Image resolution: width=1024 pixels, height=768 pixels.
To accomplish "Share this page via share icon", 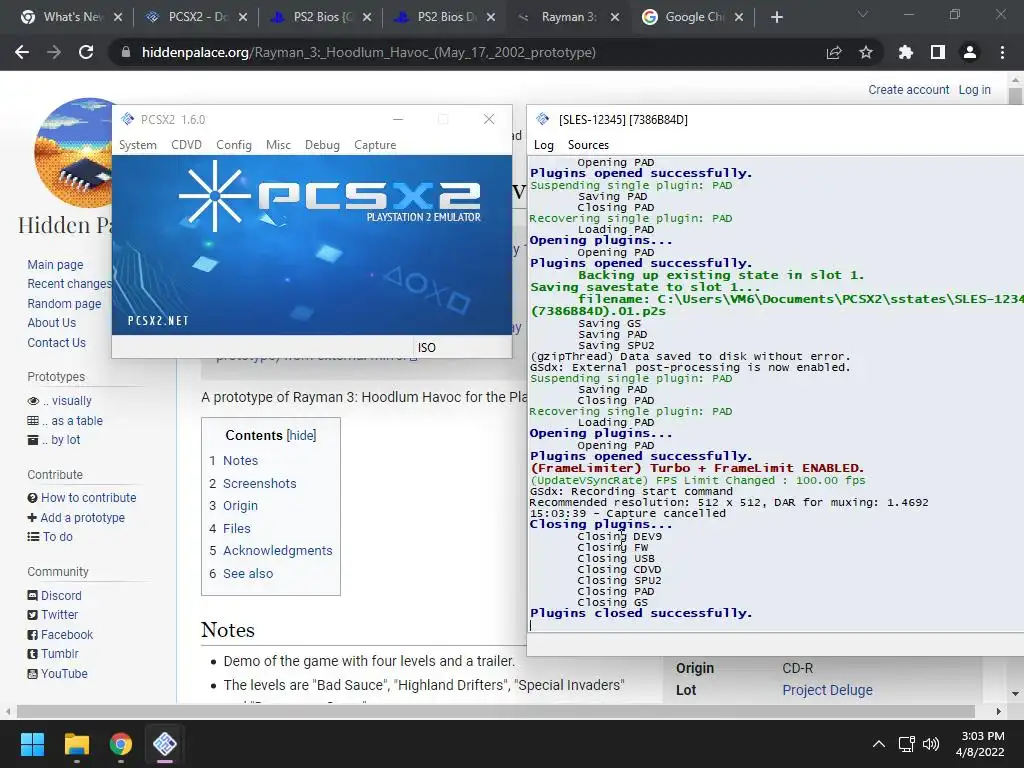I will coord(834,52).
